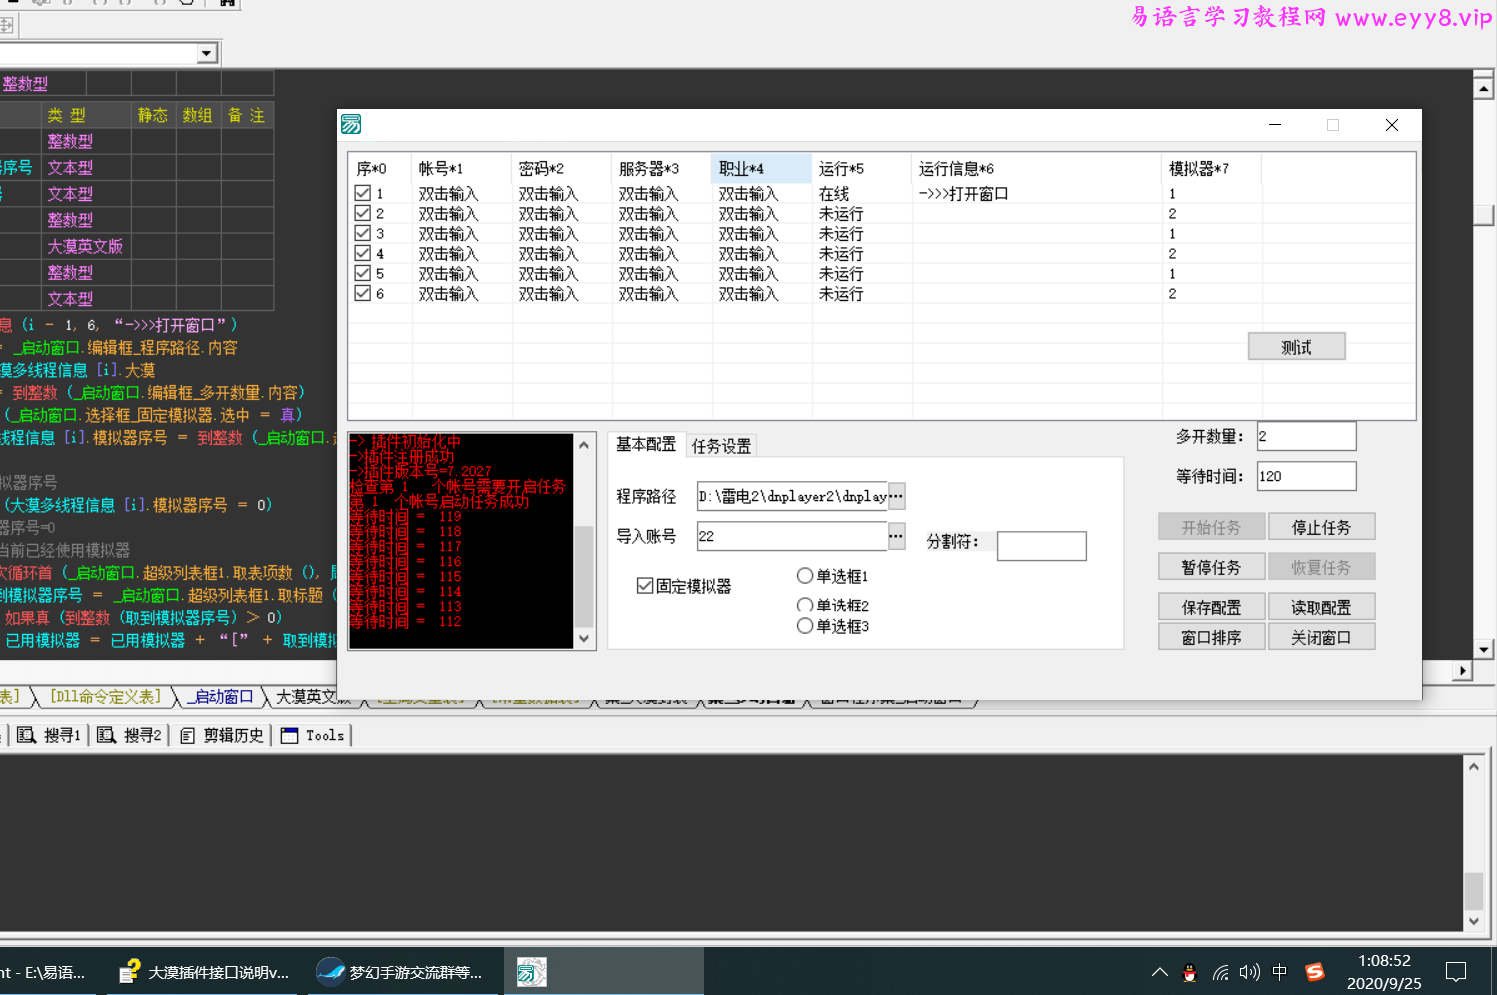Select the [Dll命令定义表] editor tab
This screenshot has height=995, width=1497.
click(x=105, y=697)
